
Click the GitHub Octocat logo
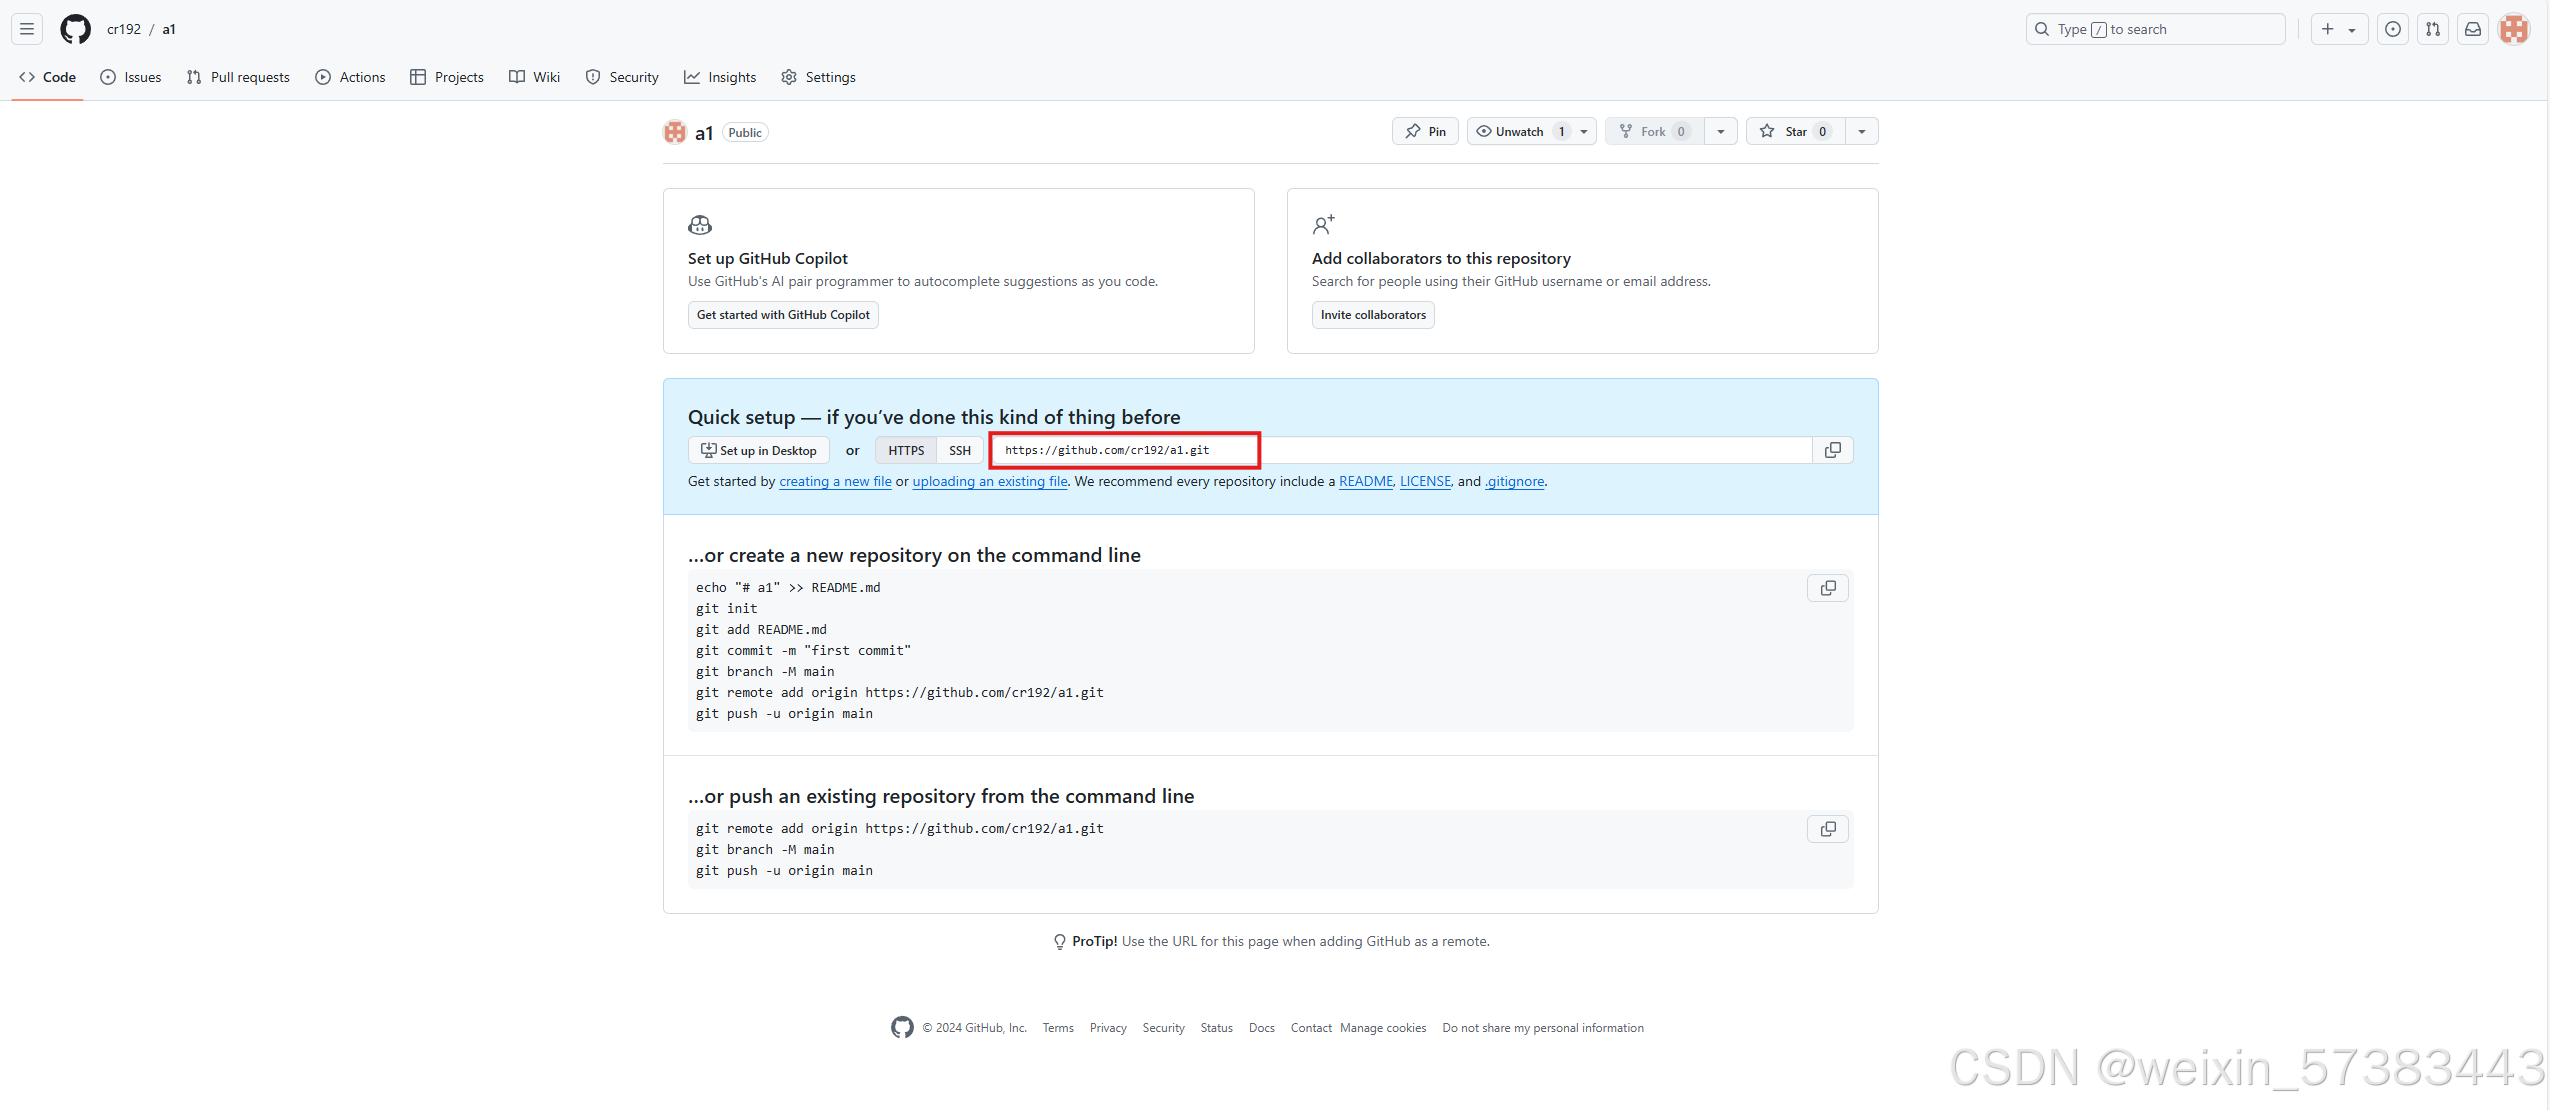[x=75, y=29]
